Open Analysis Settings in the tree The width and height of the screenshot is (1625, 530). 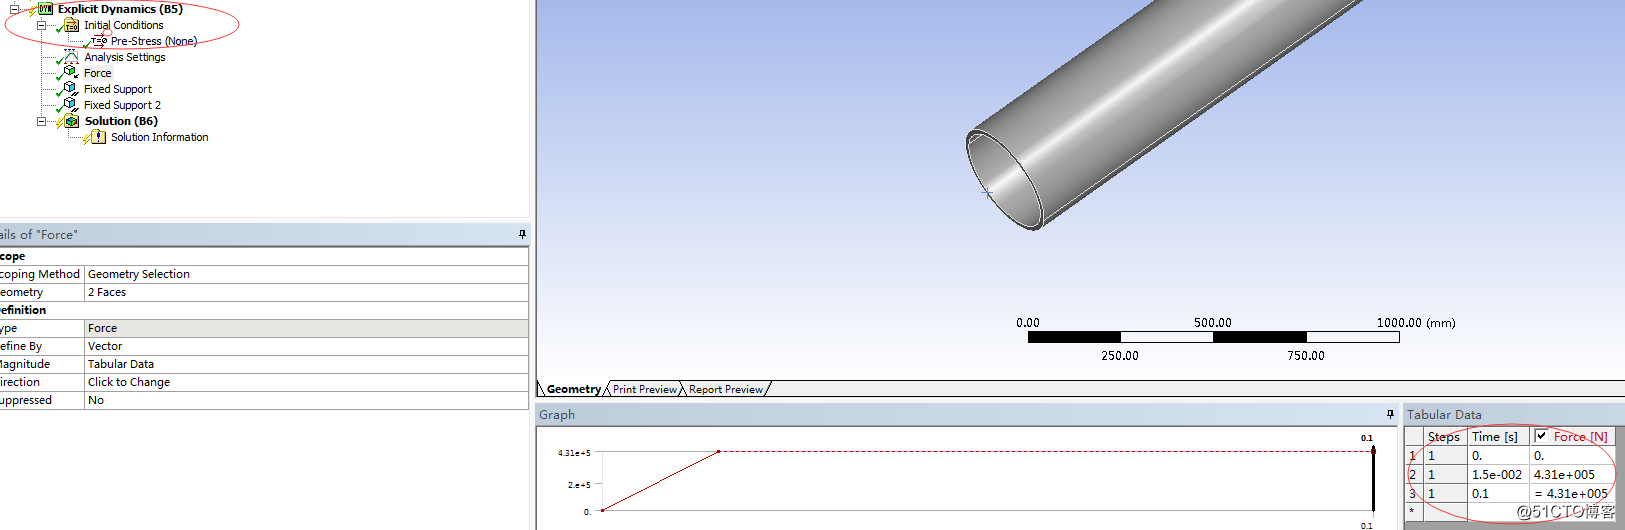point(125,57)
